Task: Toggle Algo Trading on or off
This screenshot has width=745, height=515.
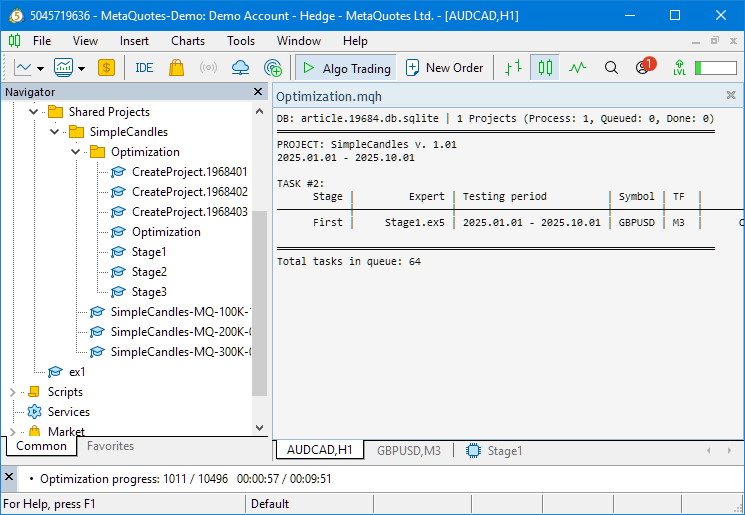Action: pos(346,68)
